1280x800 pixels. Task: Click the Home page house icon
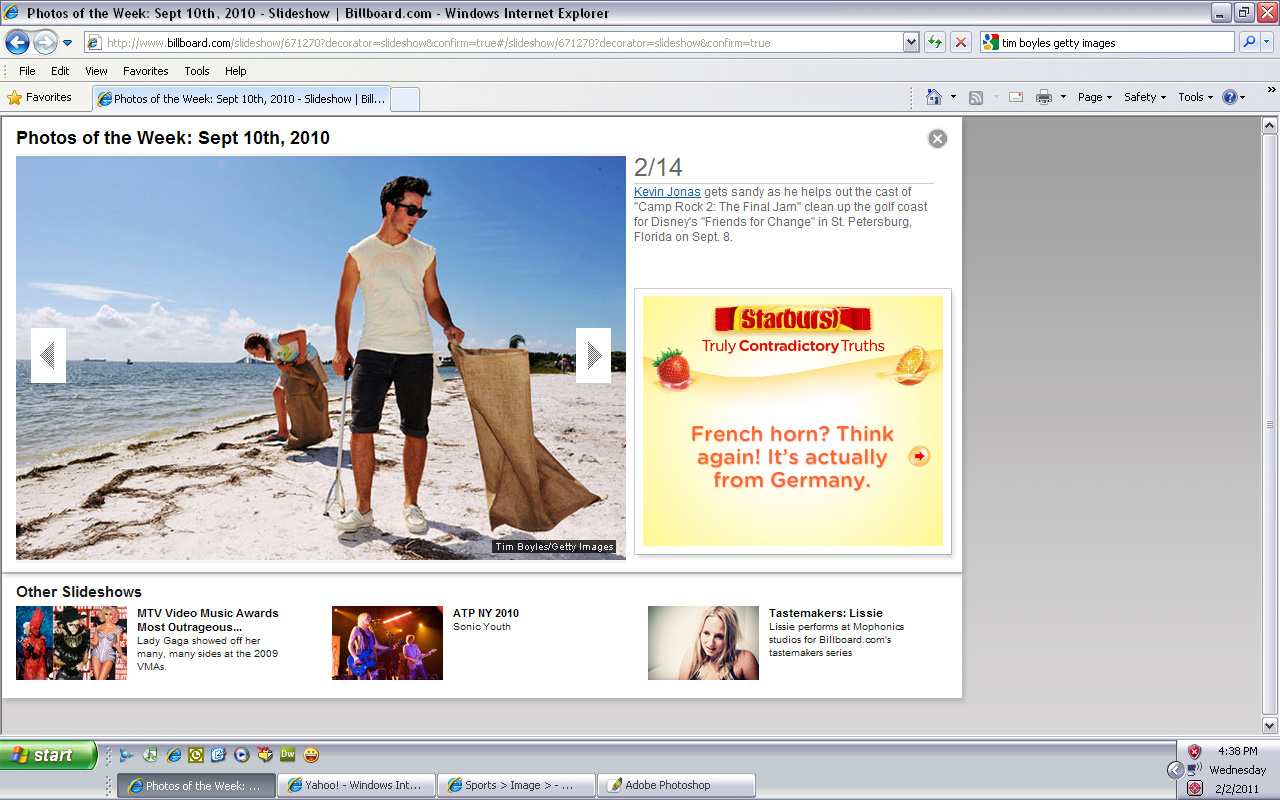pyautogui.click(x=934, y=97)
